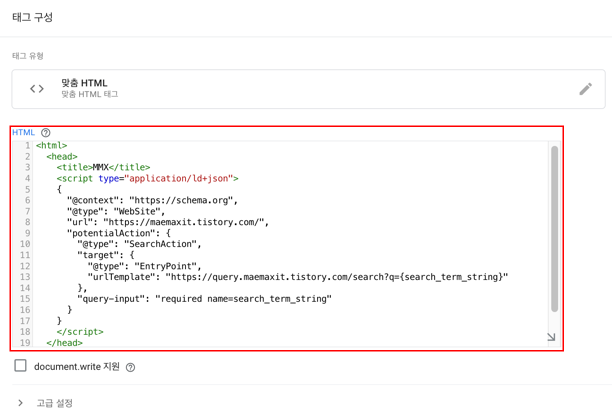Click the closing </script> tag line
The width and height of the screenshot is (612, 416).
(x=80, y=332)
